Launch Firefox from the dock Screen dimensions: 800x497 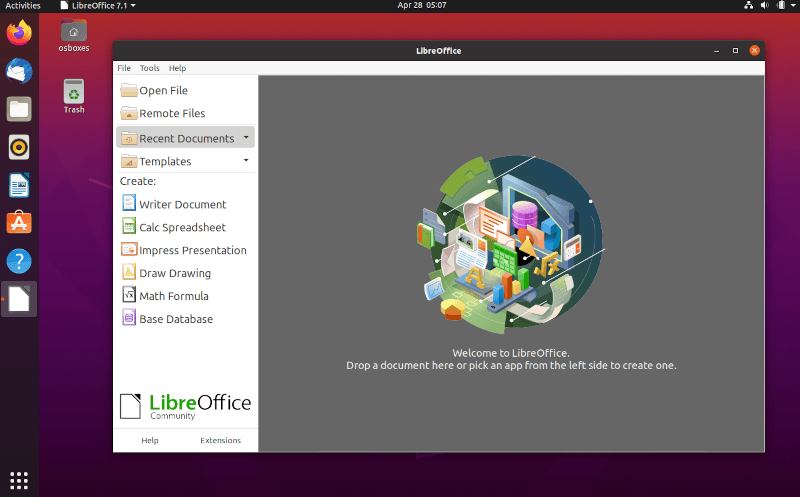(19, 33)
